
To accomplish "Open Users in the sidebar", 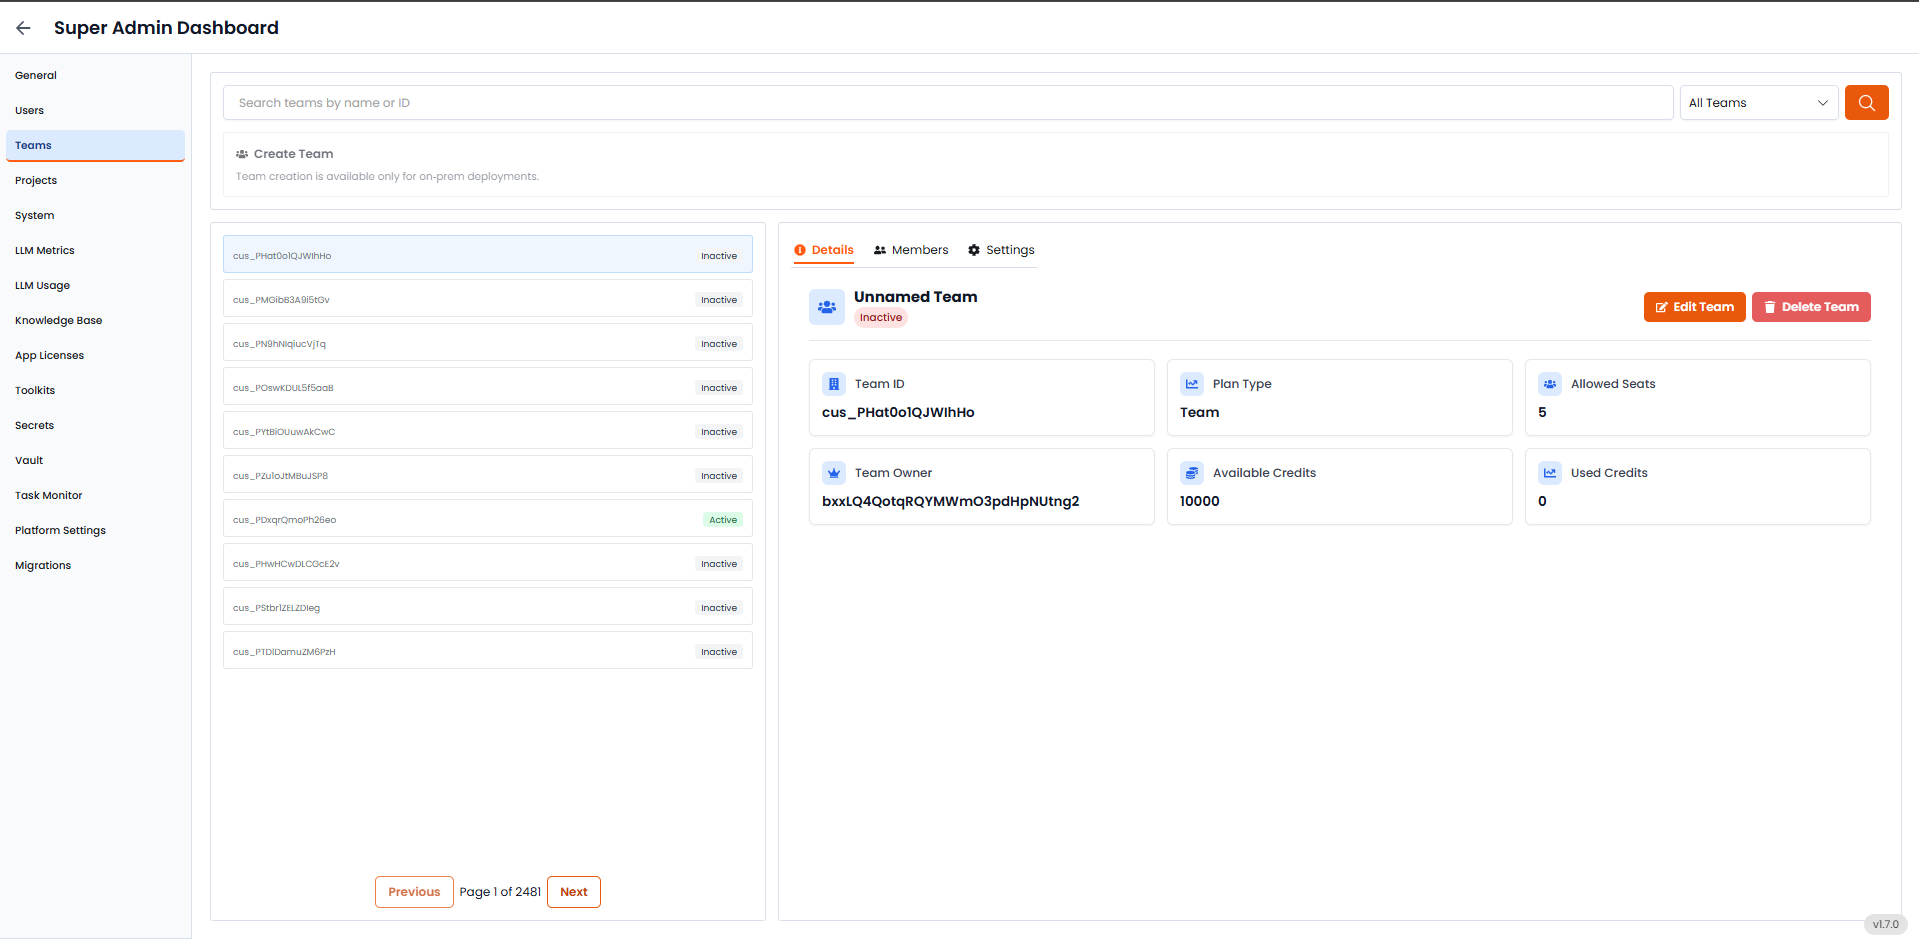I will (x=95, y=110).
